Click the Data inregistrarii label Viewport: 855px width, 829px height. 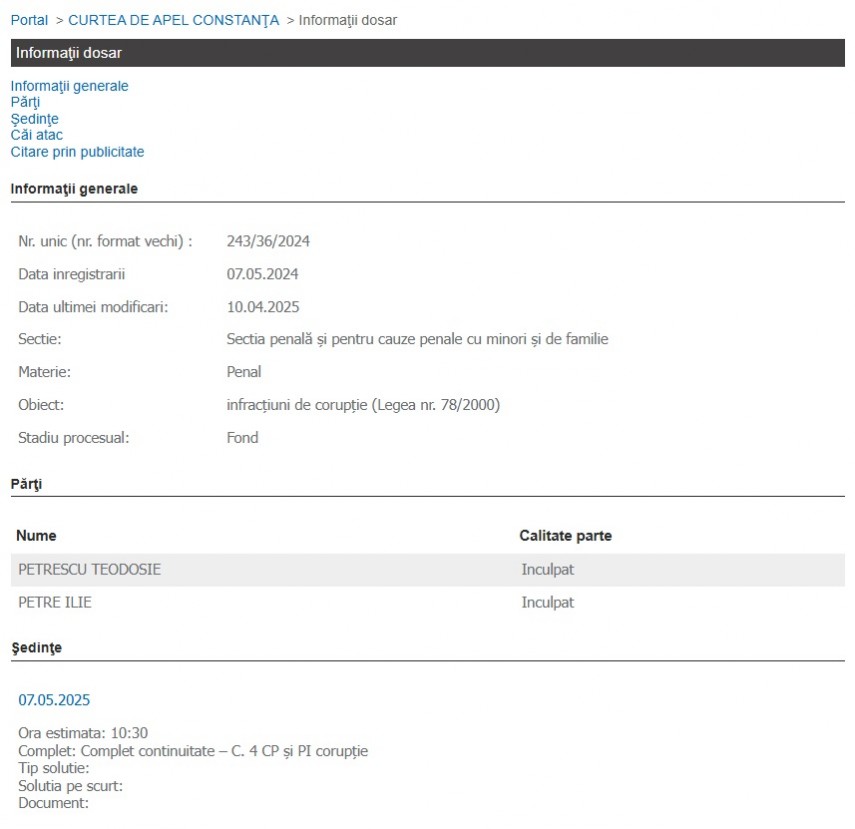coord(71,274)
